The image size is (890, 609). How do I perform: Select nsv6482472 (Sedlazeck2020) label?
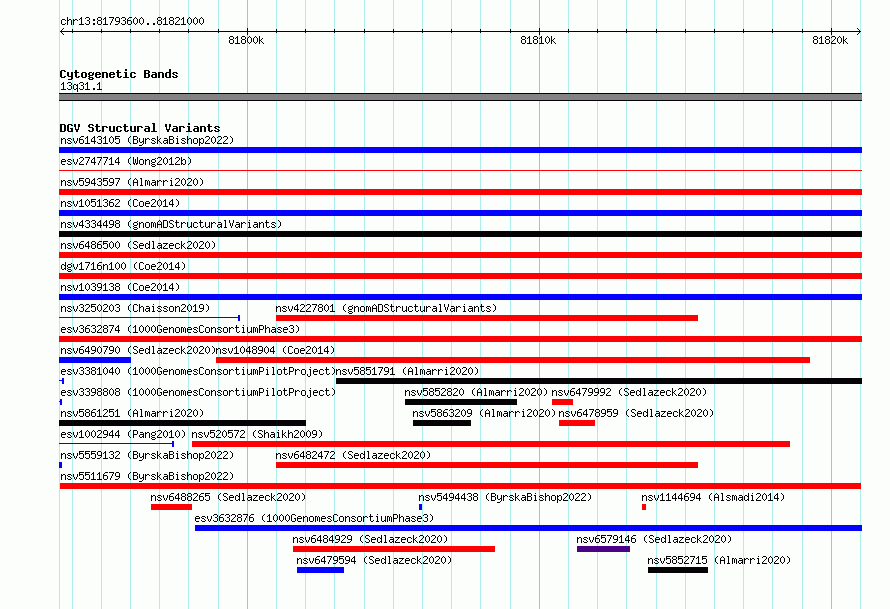353,455
